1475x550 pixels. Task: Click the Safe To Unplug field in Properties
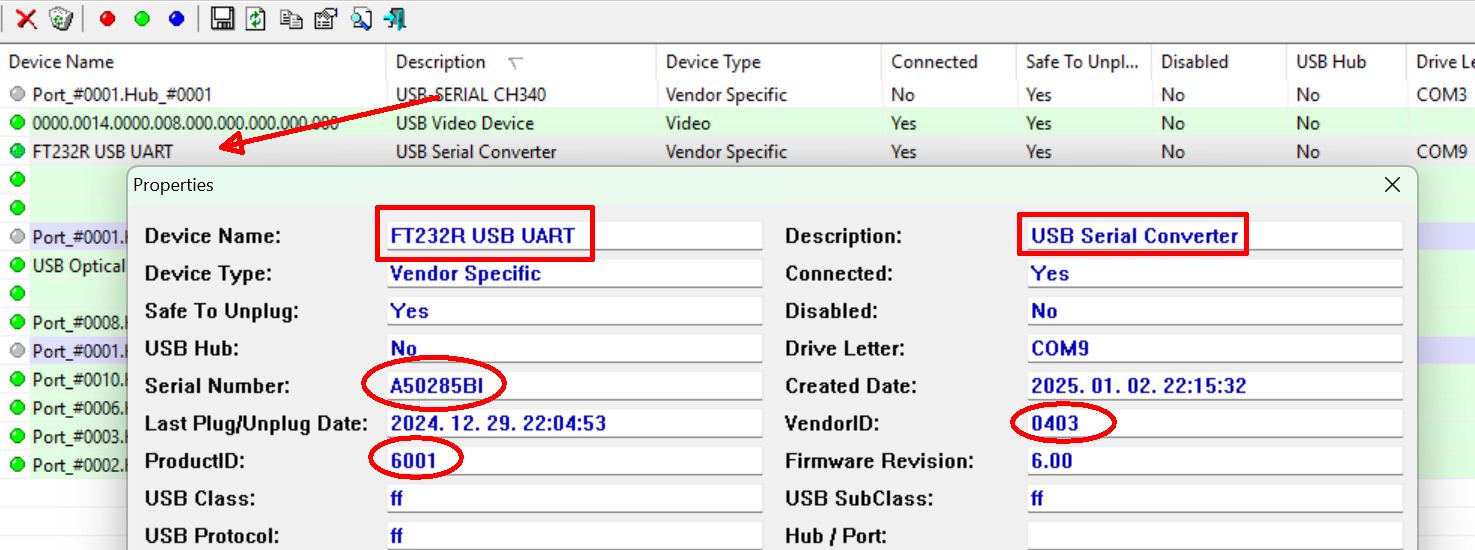tap(574, 311)
